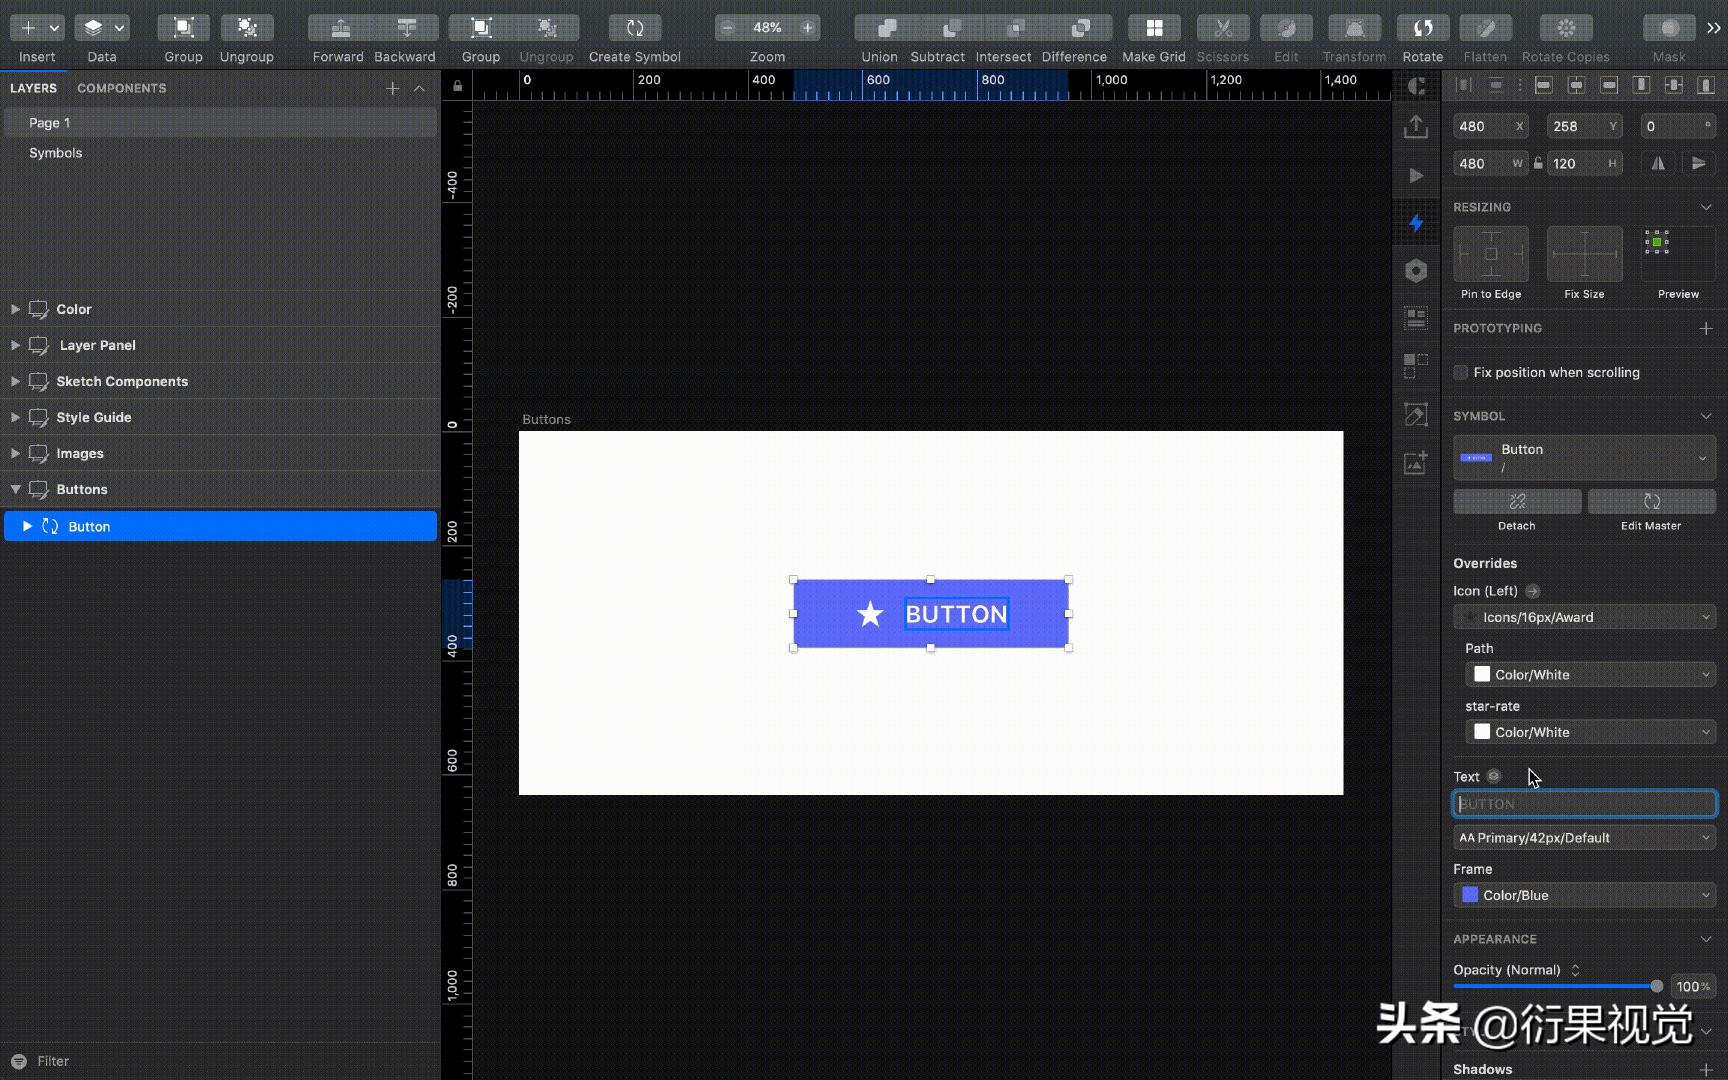This screenshot has width=1728, height=1080.
Task: Toggle the ruler lock icon
Action: pos(457,86)
